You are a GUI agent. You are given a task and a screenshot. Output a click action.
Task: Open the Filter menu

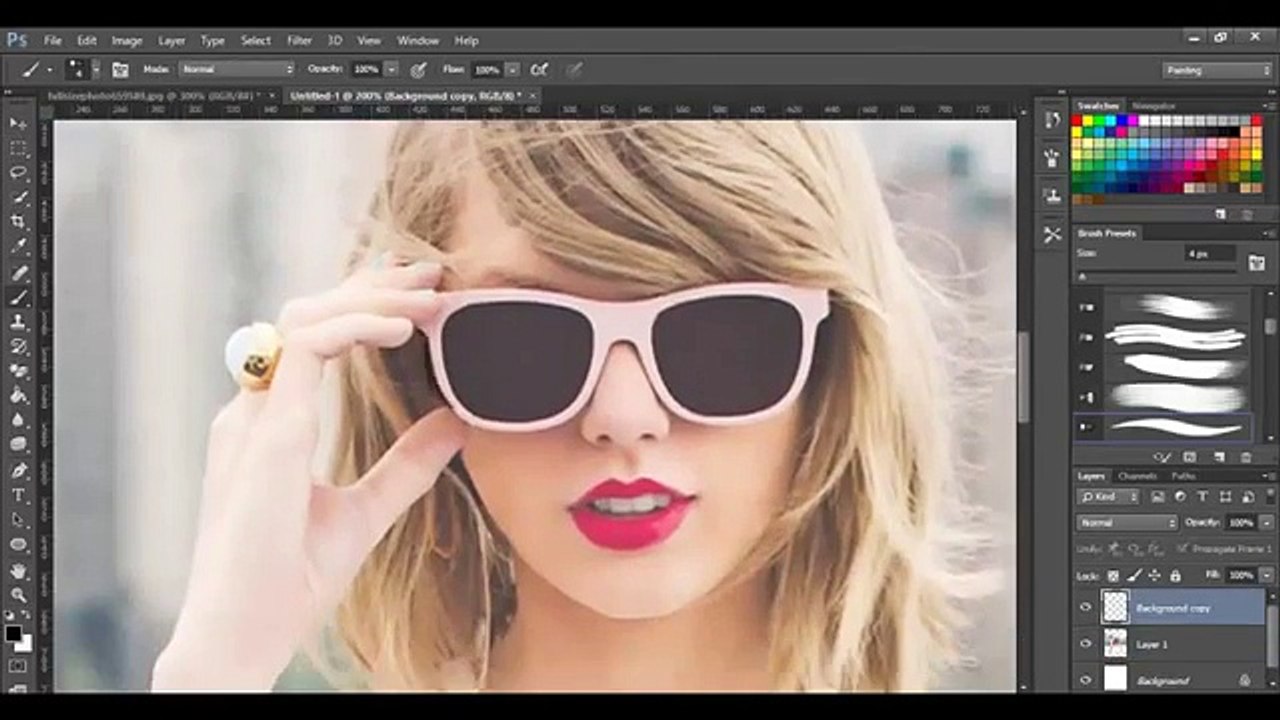tap(300, 41)
